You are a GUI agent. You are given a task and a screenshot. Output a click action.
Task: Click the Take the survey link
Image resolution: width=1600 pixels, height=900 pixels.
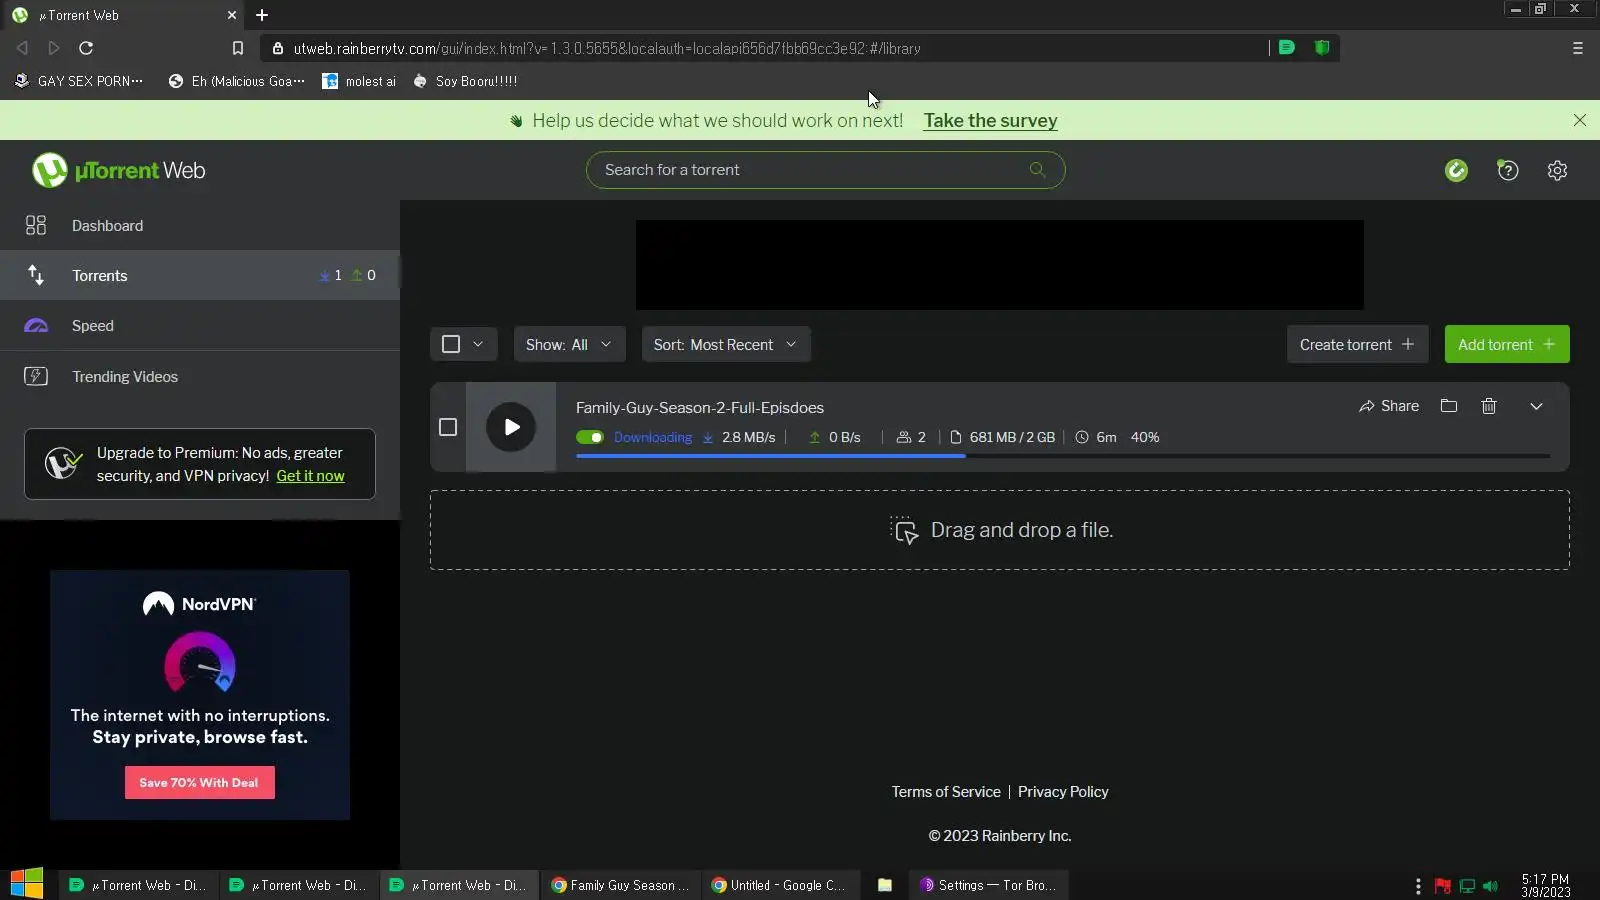990,121
